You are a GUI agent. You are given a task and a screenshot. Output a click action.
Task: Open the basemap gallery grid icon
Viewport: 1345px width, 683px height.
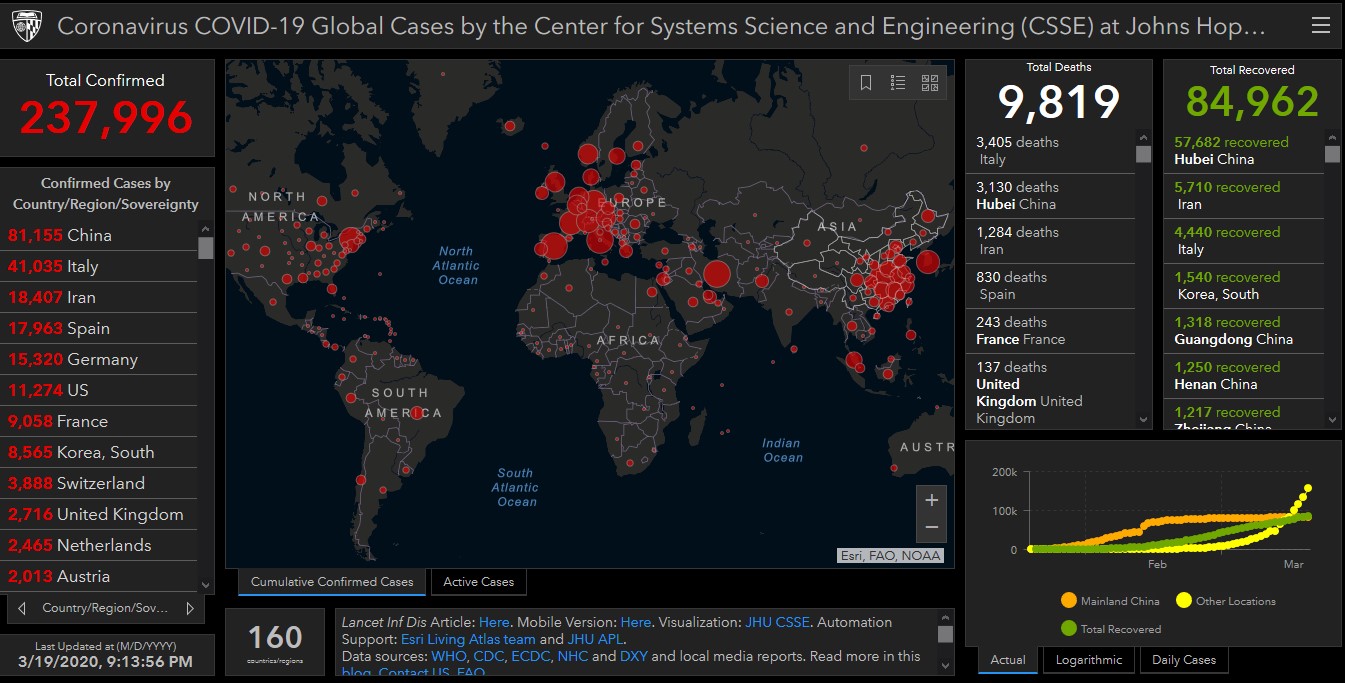(x=930, y=83)
